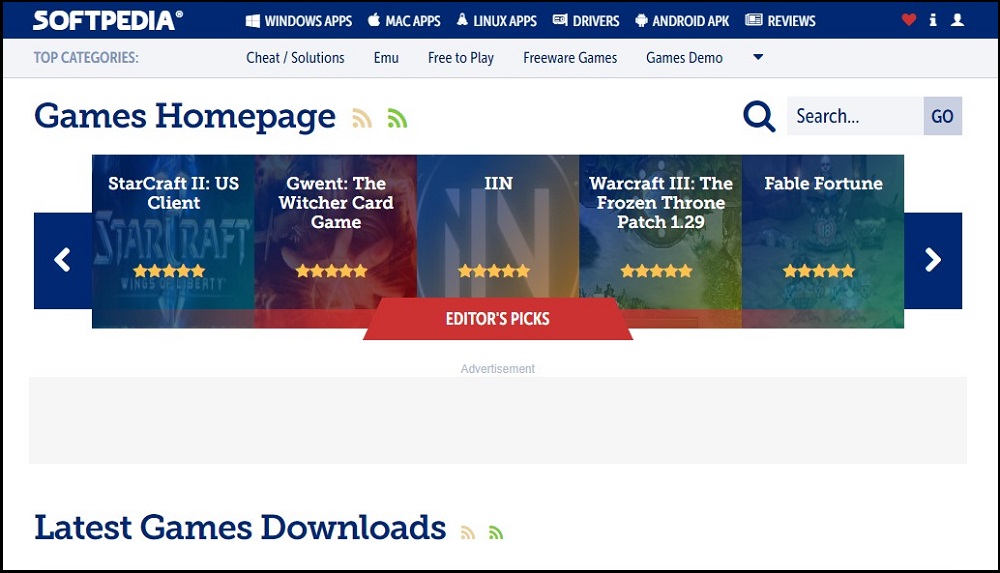Click the Games Homepage heading

pos(185,117)
